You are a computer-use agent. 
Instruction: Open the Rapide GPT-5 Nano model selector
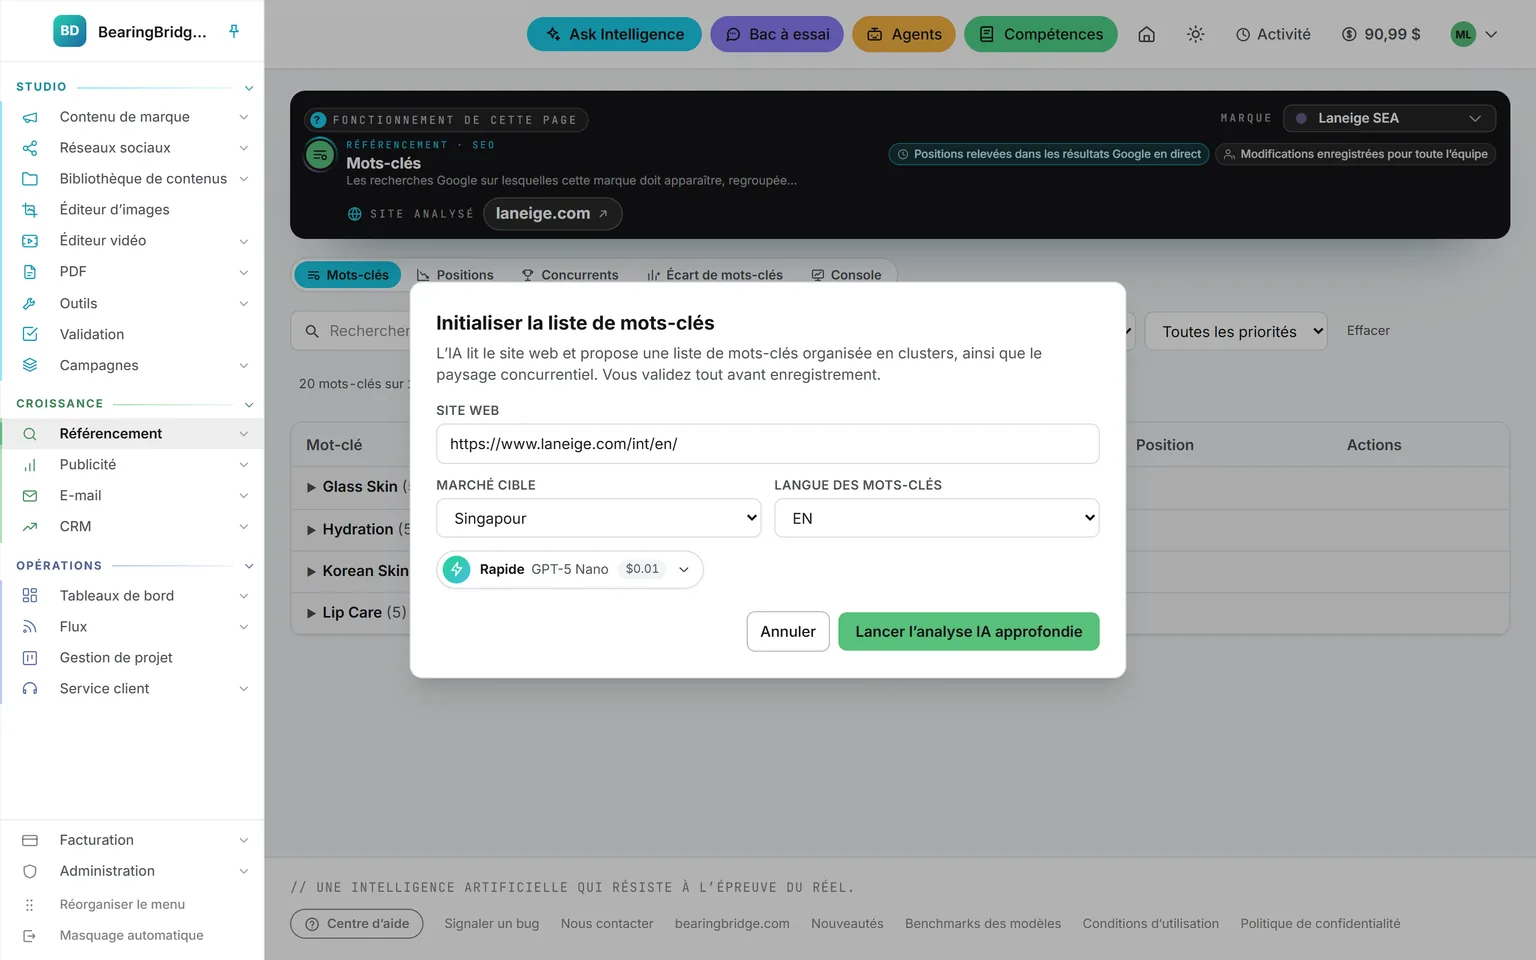pyautogui.click(x=570, y=569)
